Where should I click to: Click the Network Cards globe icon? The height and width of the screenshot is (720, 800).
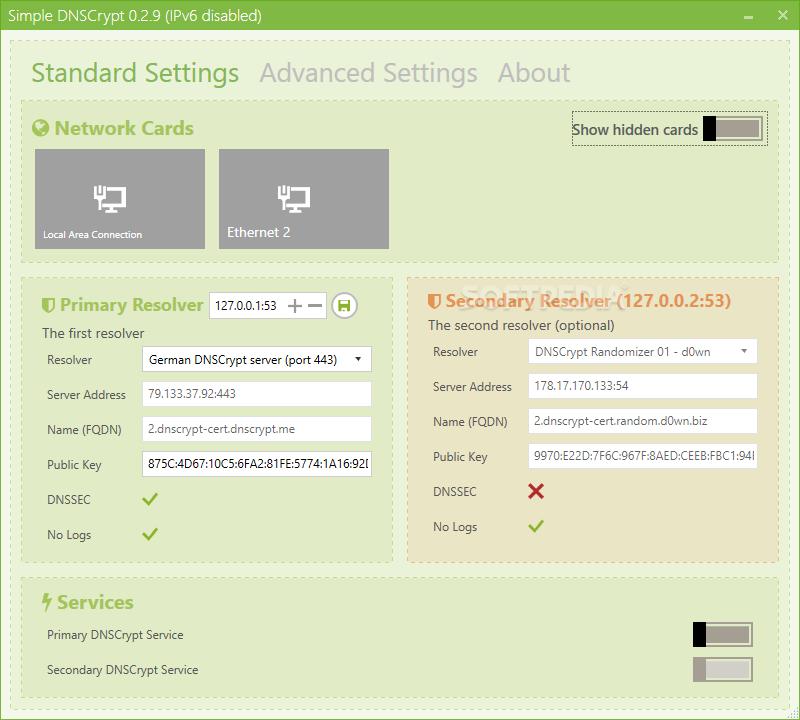tap(41, 128)
